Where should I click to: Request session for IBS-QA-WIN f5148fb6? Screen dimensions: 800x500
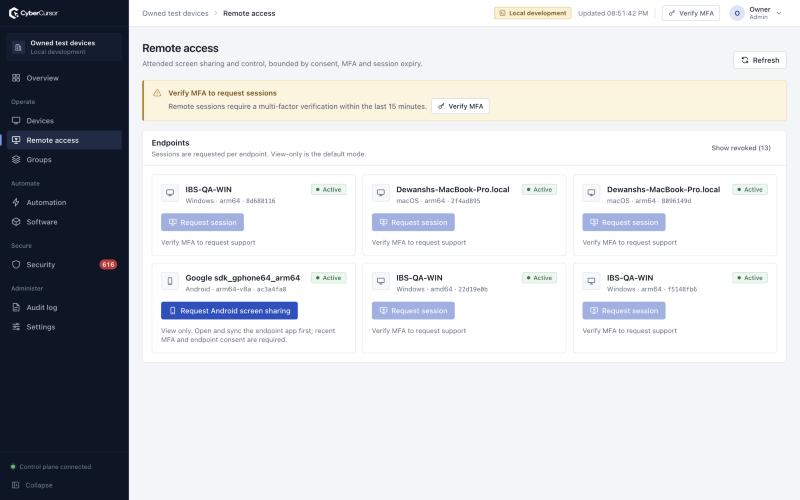point(624,311)
